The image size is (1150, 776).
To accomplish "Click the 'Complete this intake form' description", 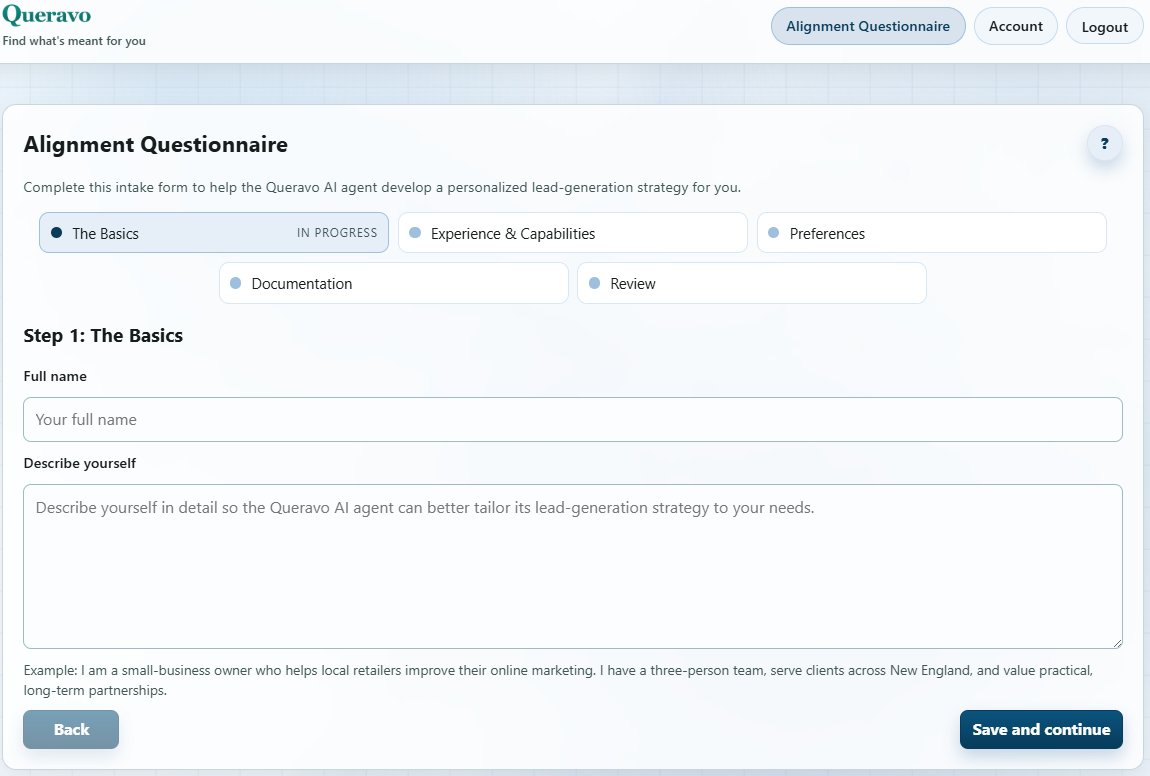I will 382,187.
